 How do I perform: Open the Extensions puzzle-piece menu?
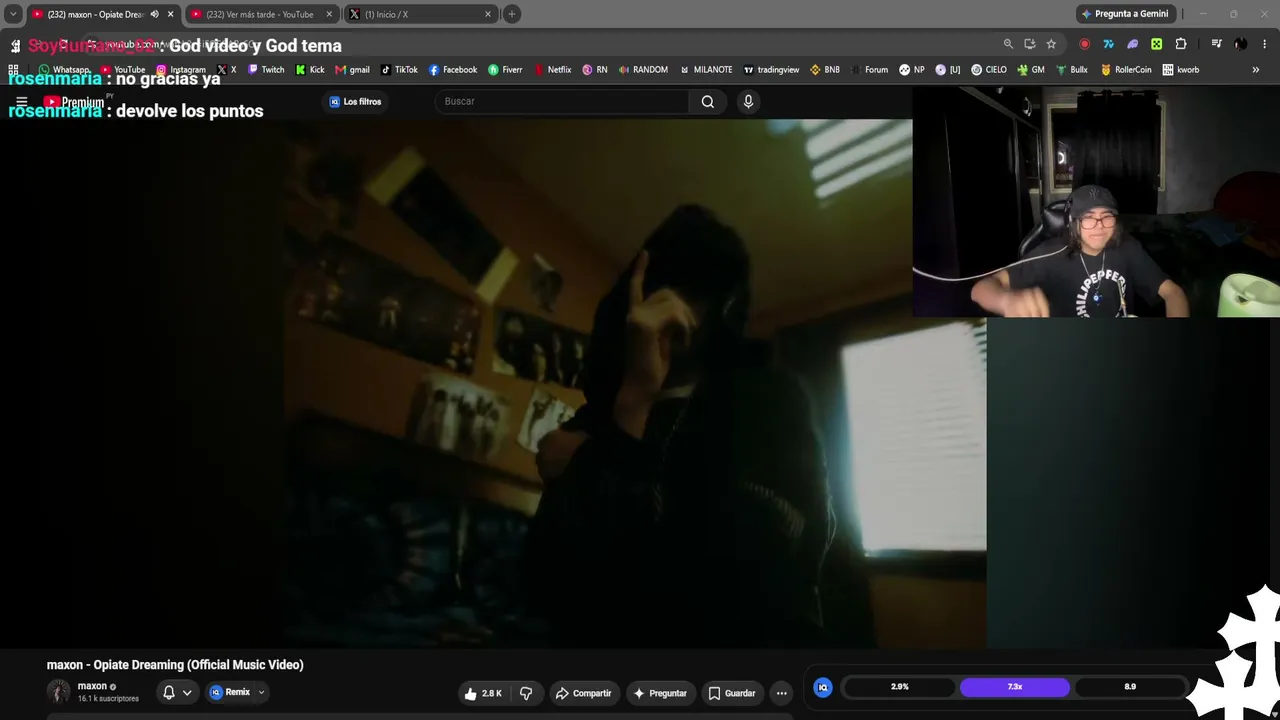point(1181,44)
